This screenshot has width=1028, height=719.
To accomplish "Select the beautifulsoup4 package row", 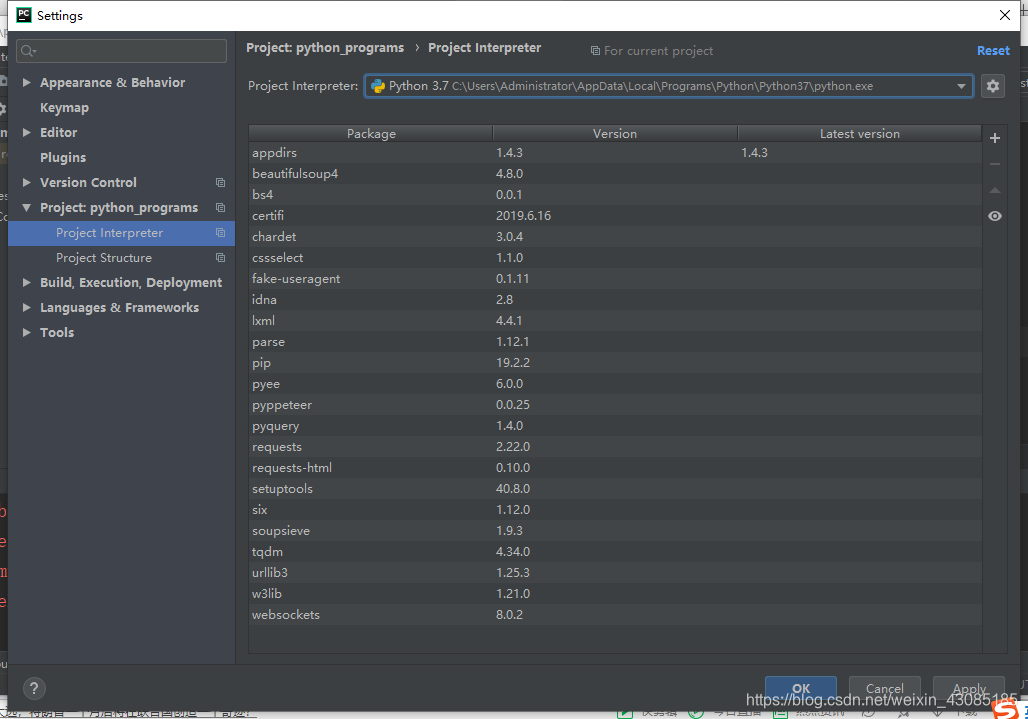I will [x=615, y=174].
